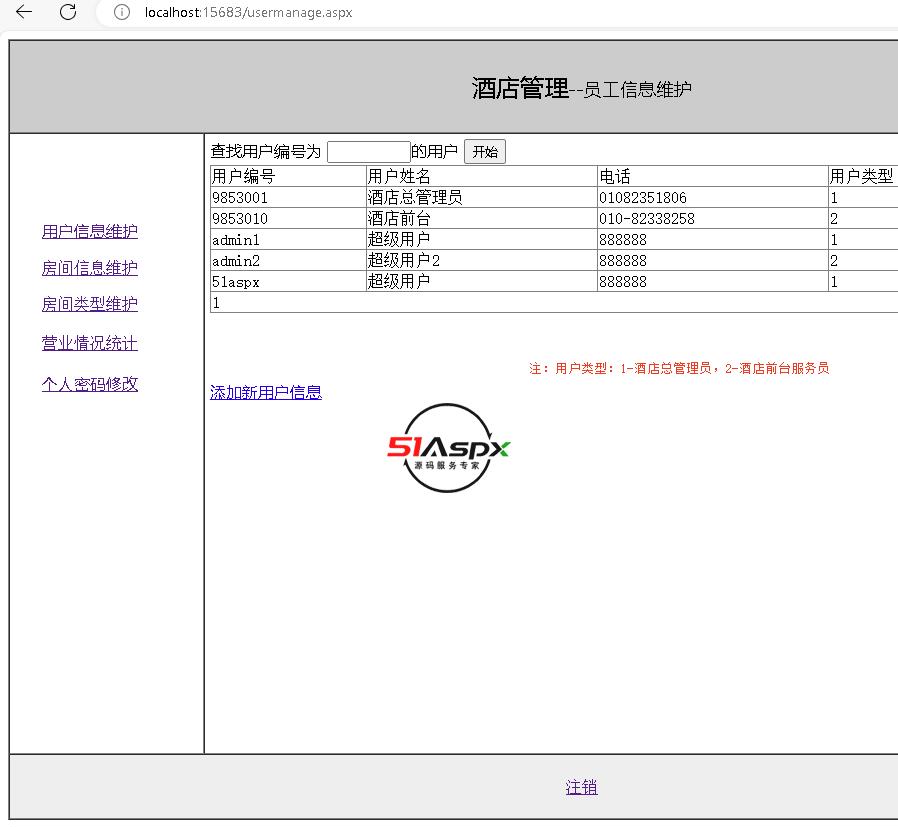Click the browser back arrow
Image resolution: width=898 pixels, height=827 pixels.
point(24,12)
